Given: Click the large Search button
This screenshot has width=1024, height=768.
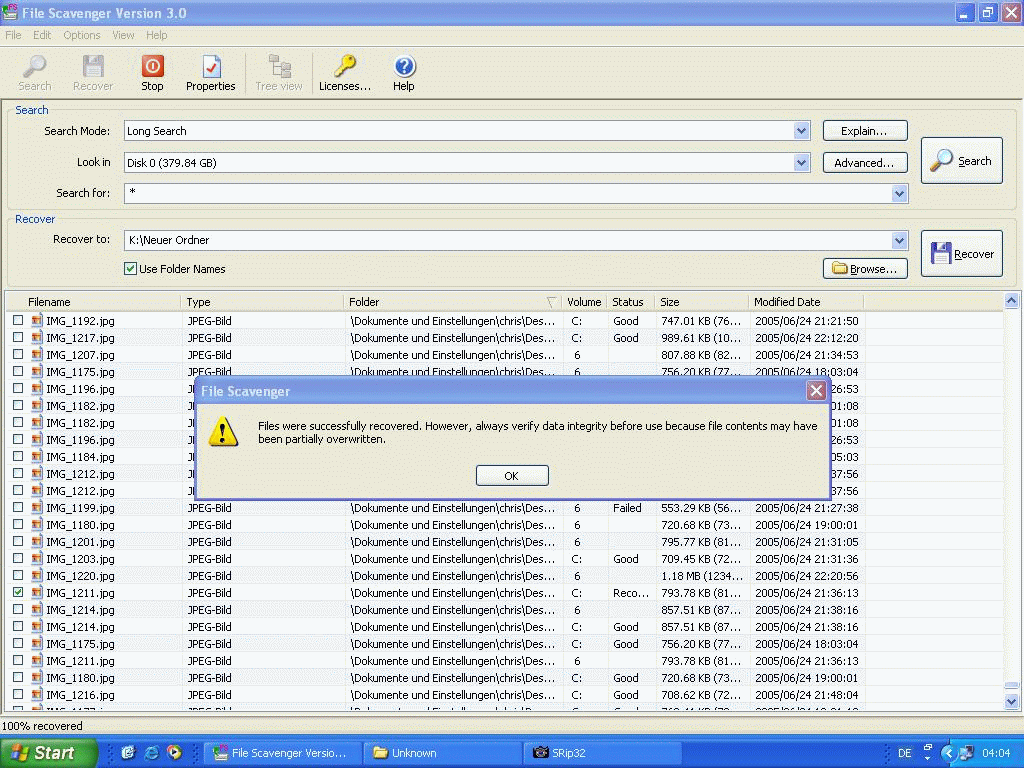Looking at the screenshot, I should click(x=961, y=161).
